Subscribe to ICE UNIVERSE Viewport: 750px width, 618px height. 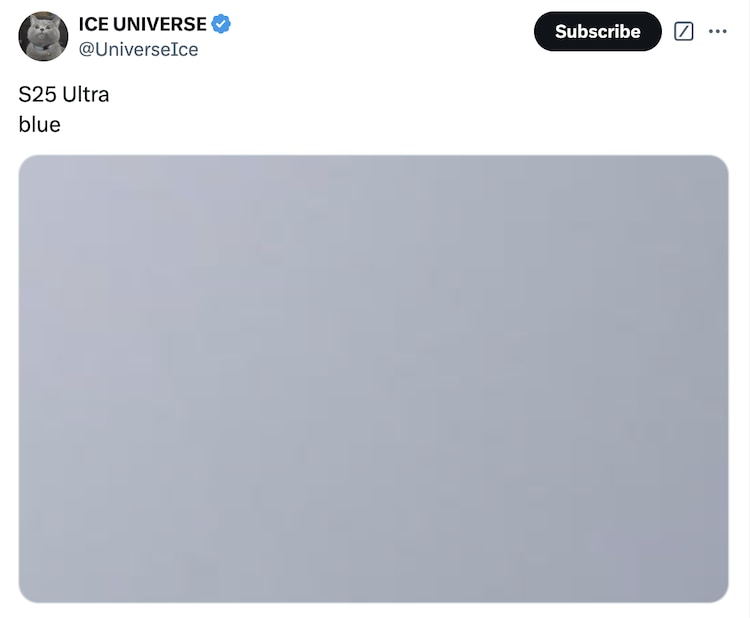pyautogui.click(x=597, y=32)
